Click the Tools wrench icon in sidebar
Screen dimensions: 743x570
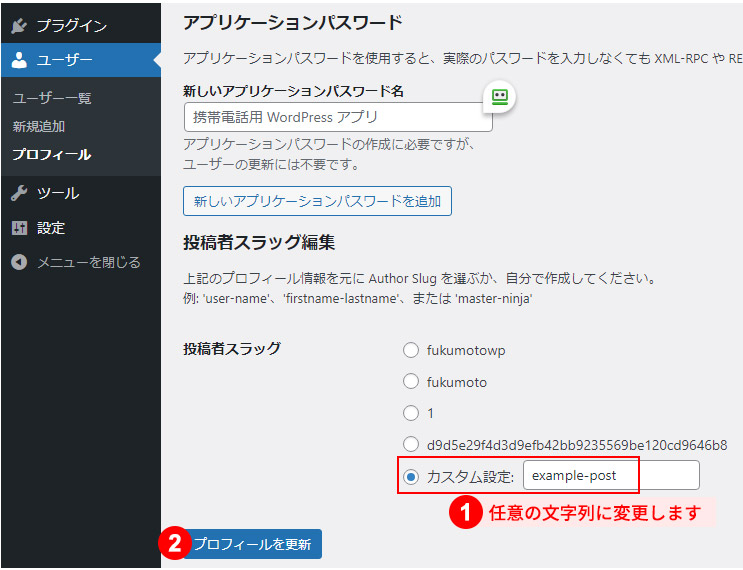point(19,193)
